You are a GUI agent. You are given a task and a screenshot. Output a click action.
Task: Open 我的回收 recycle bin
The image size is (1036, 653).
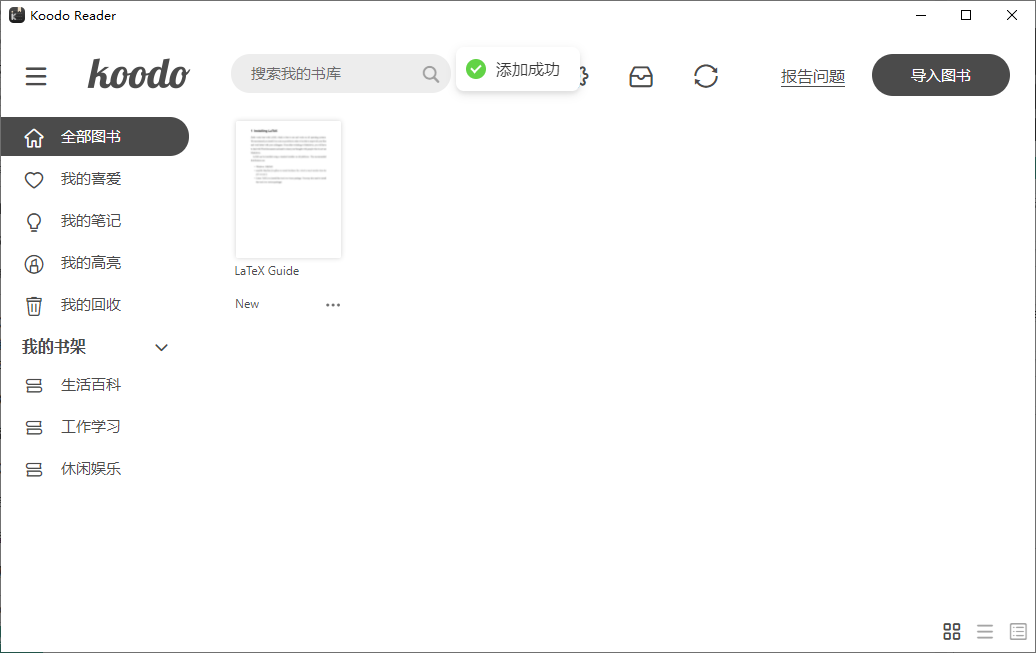88,304
